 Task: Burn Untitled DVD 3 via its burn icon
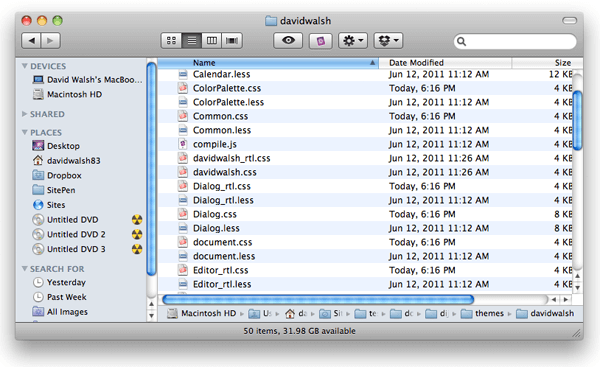click(x=137, y=249)
